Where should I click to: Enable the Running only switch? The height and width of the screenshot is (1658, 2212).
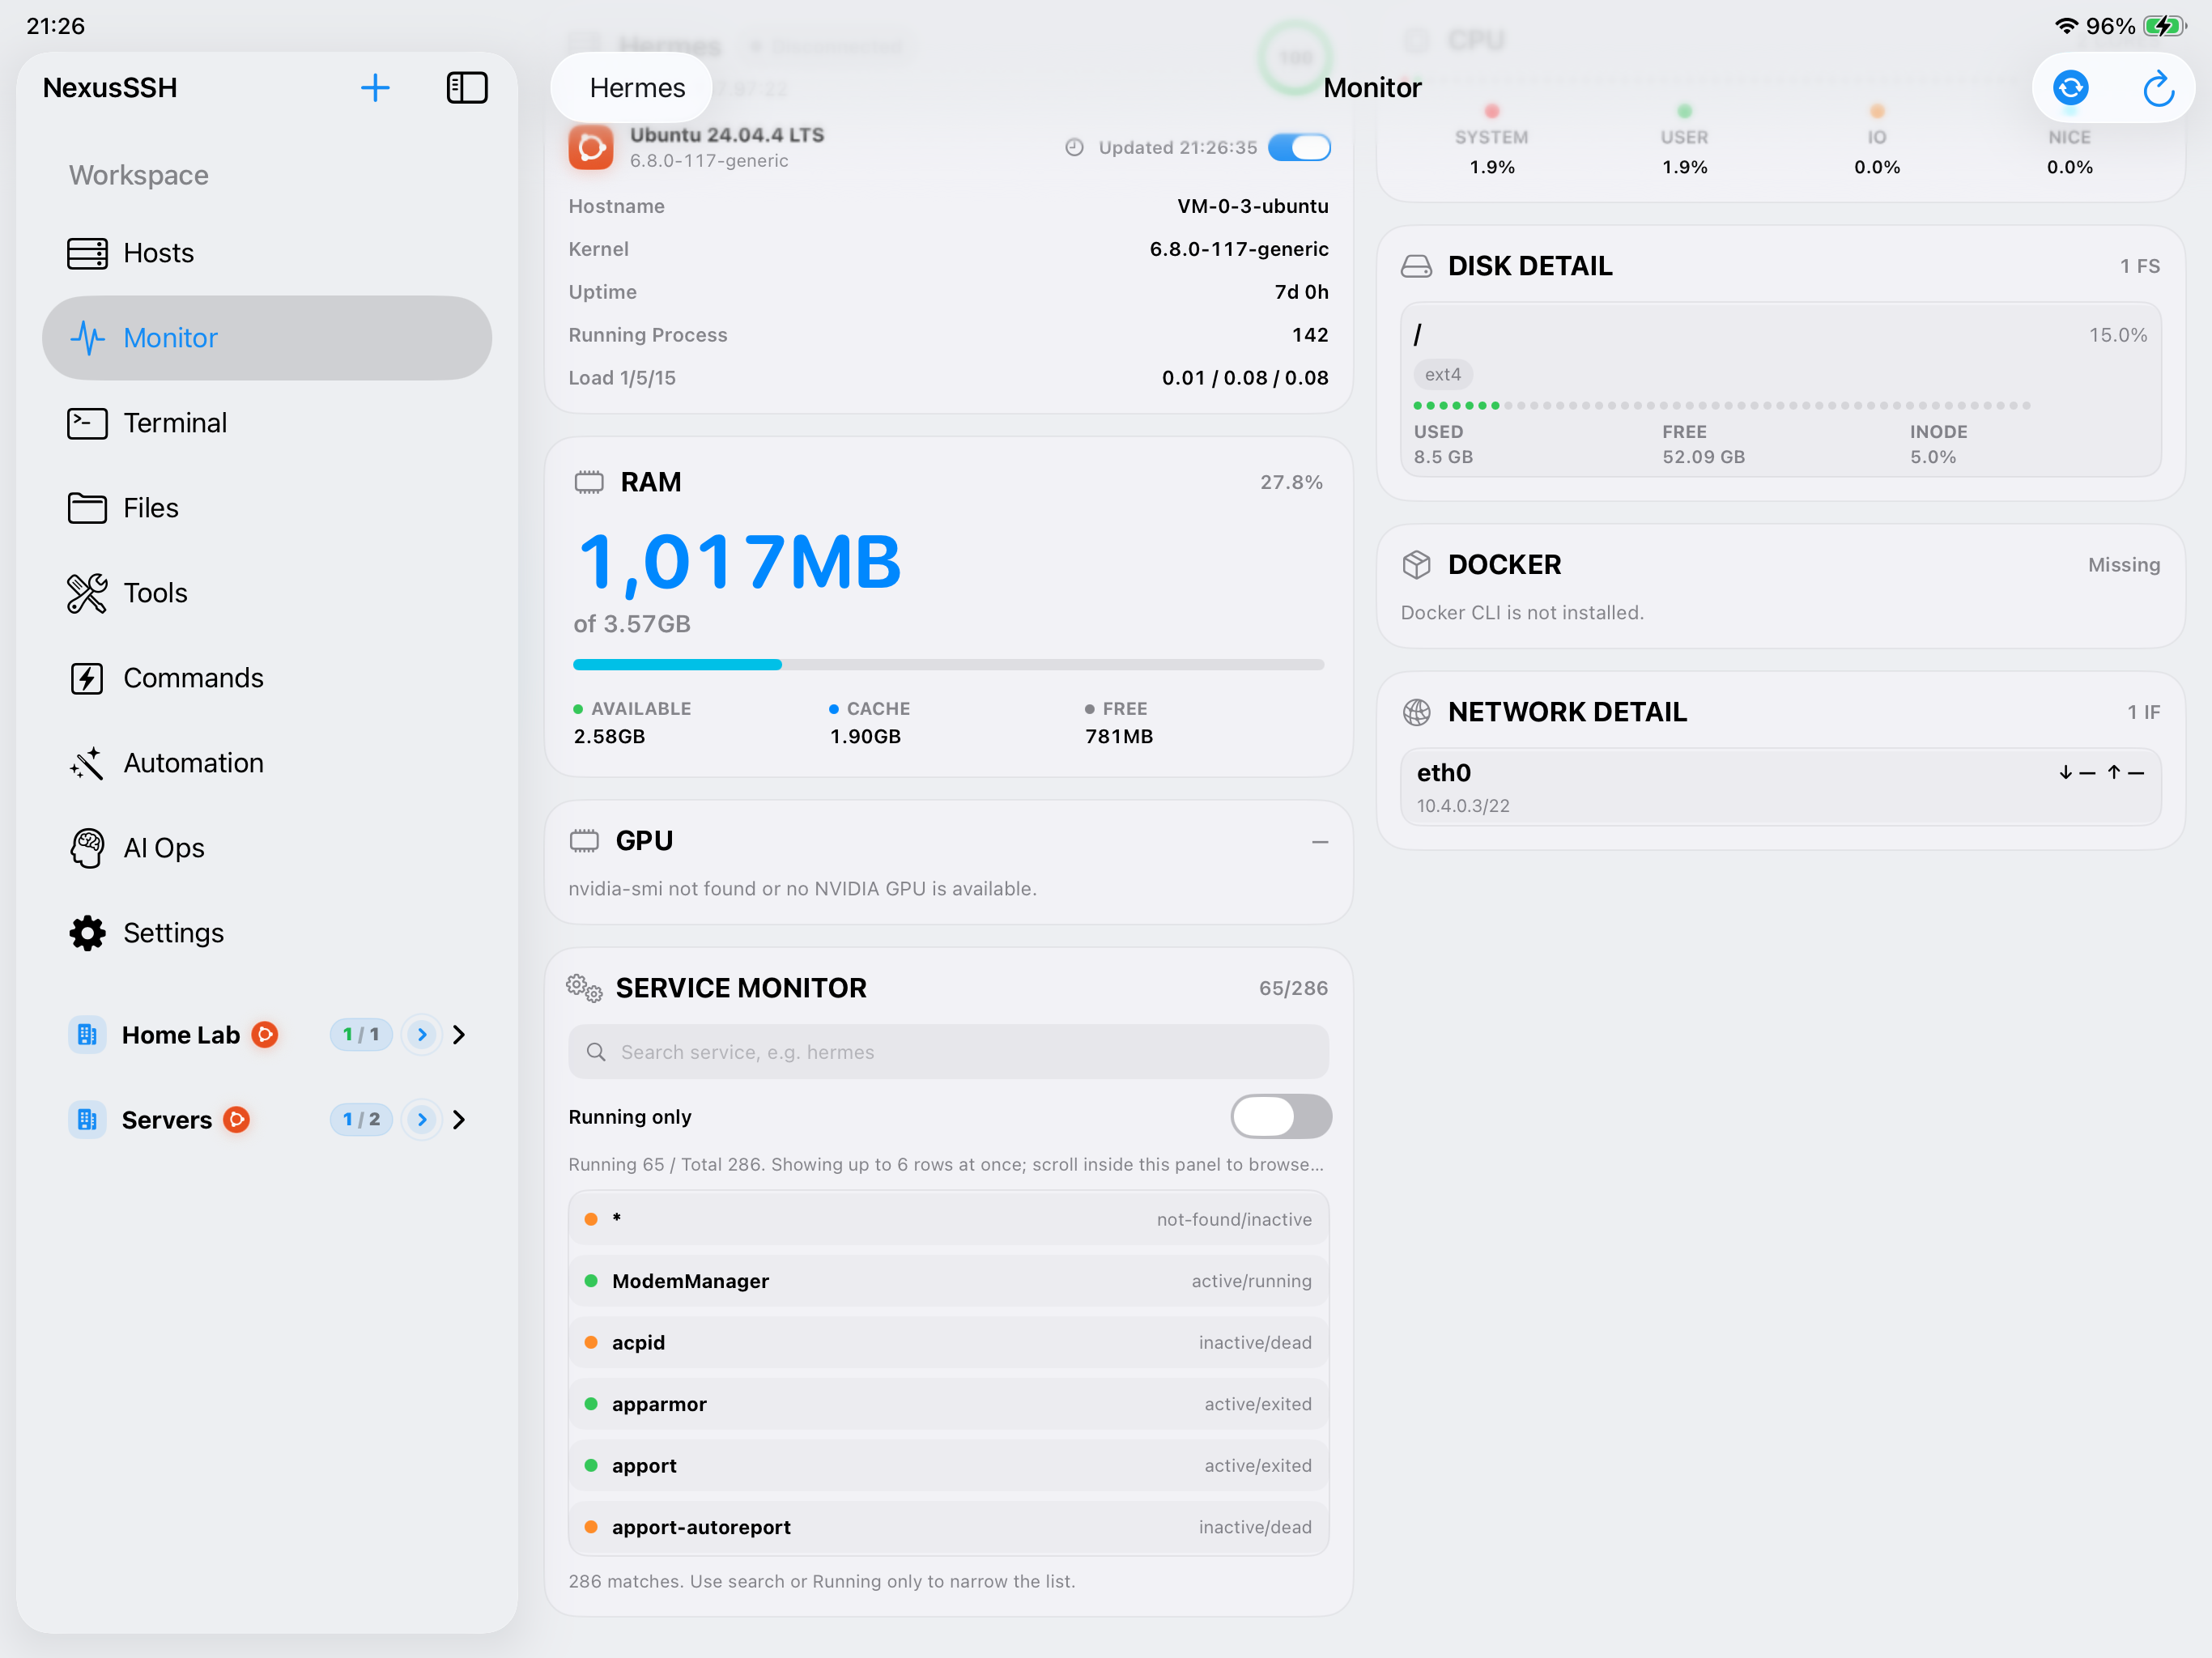pyautogui.click(x=1280, y=1117)
